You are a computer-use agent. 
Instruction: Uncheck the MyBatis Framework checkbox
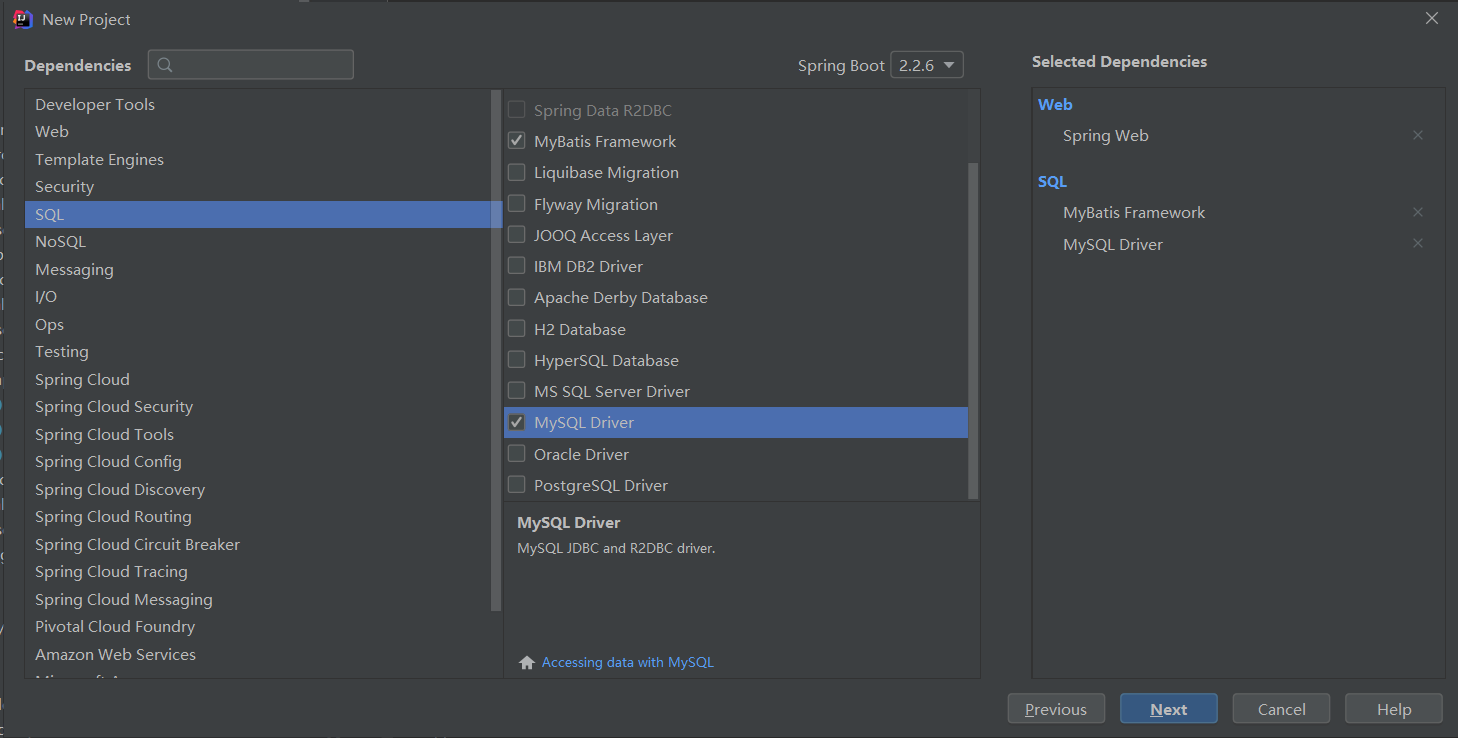[516, 141]
